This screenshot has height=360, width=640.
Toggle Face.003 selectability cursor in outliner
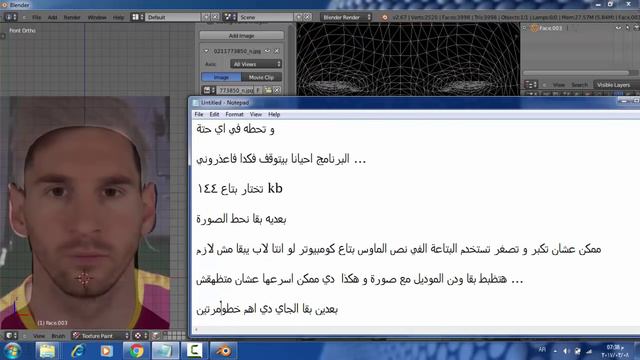click(x=628, y=28)
